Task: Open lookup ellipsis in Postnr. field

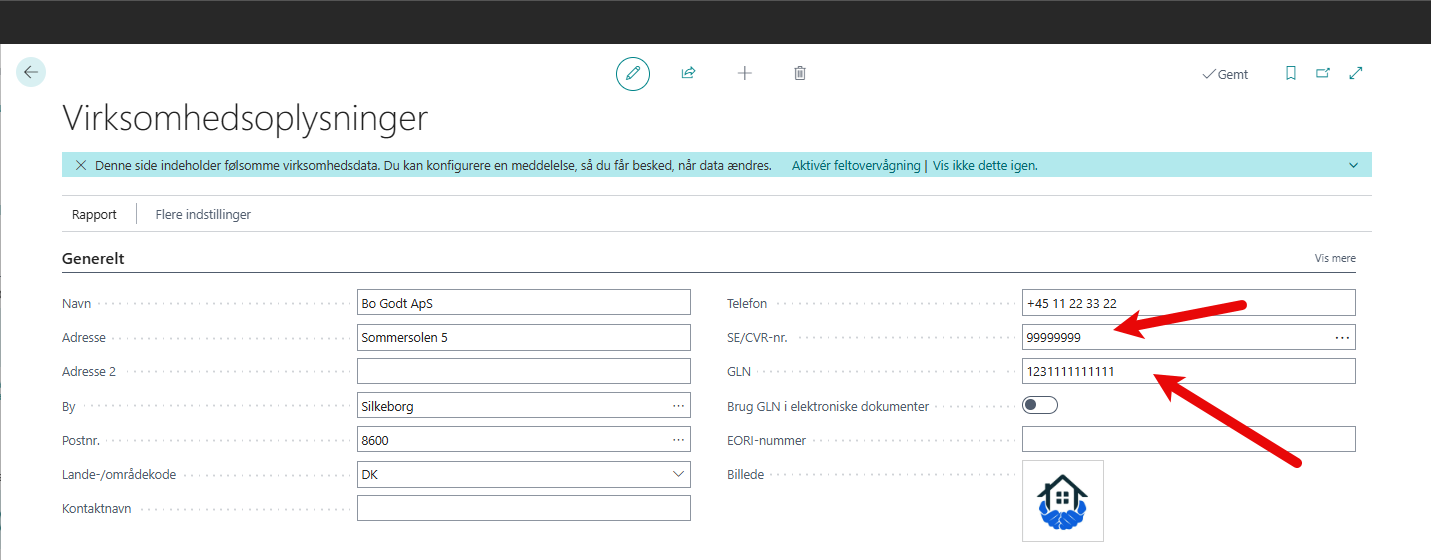Action: pyautogui.click(x=678, y=440)
